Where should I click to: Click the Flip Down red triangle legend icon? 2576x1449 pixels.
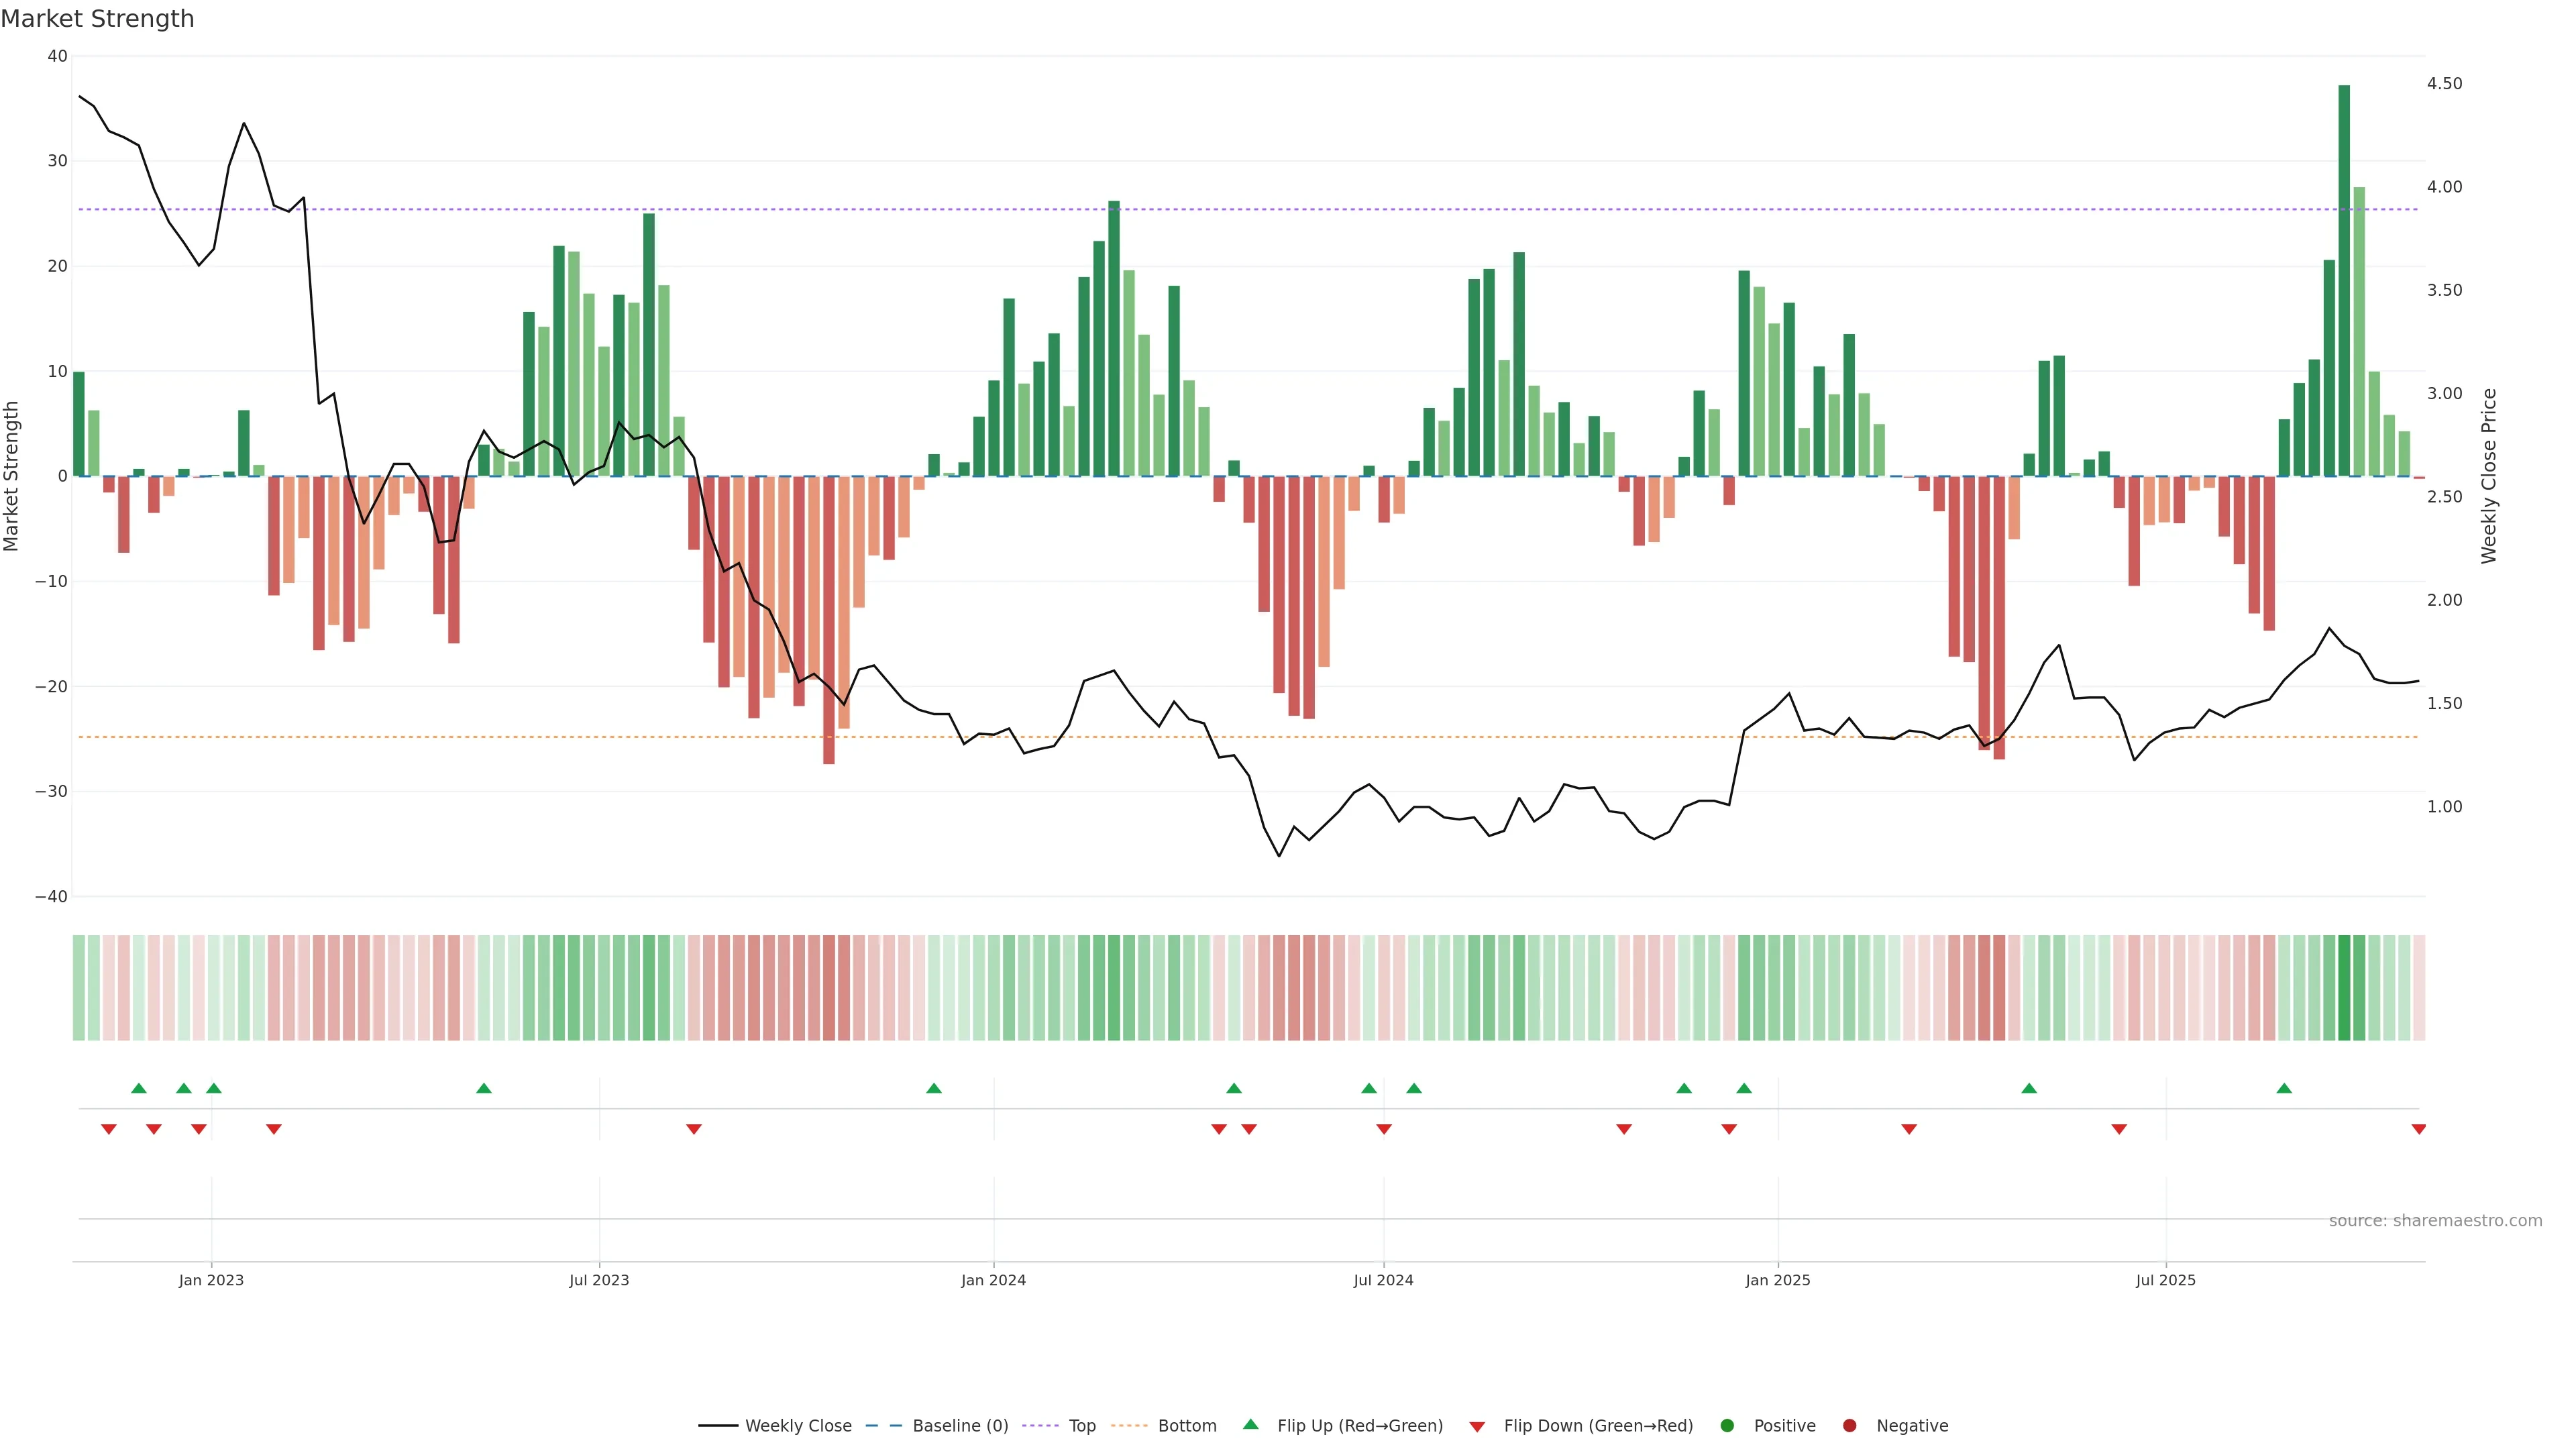(x=1477, y=1427)
